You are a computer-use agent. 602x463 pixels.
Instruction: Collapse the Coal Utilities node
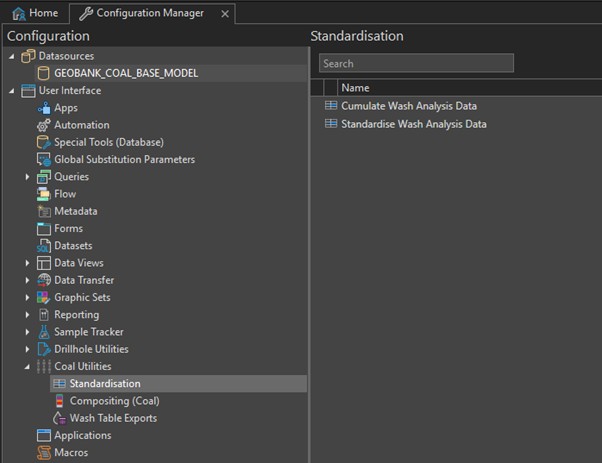(28, 367)
